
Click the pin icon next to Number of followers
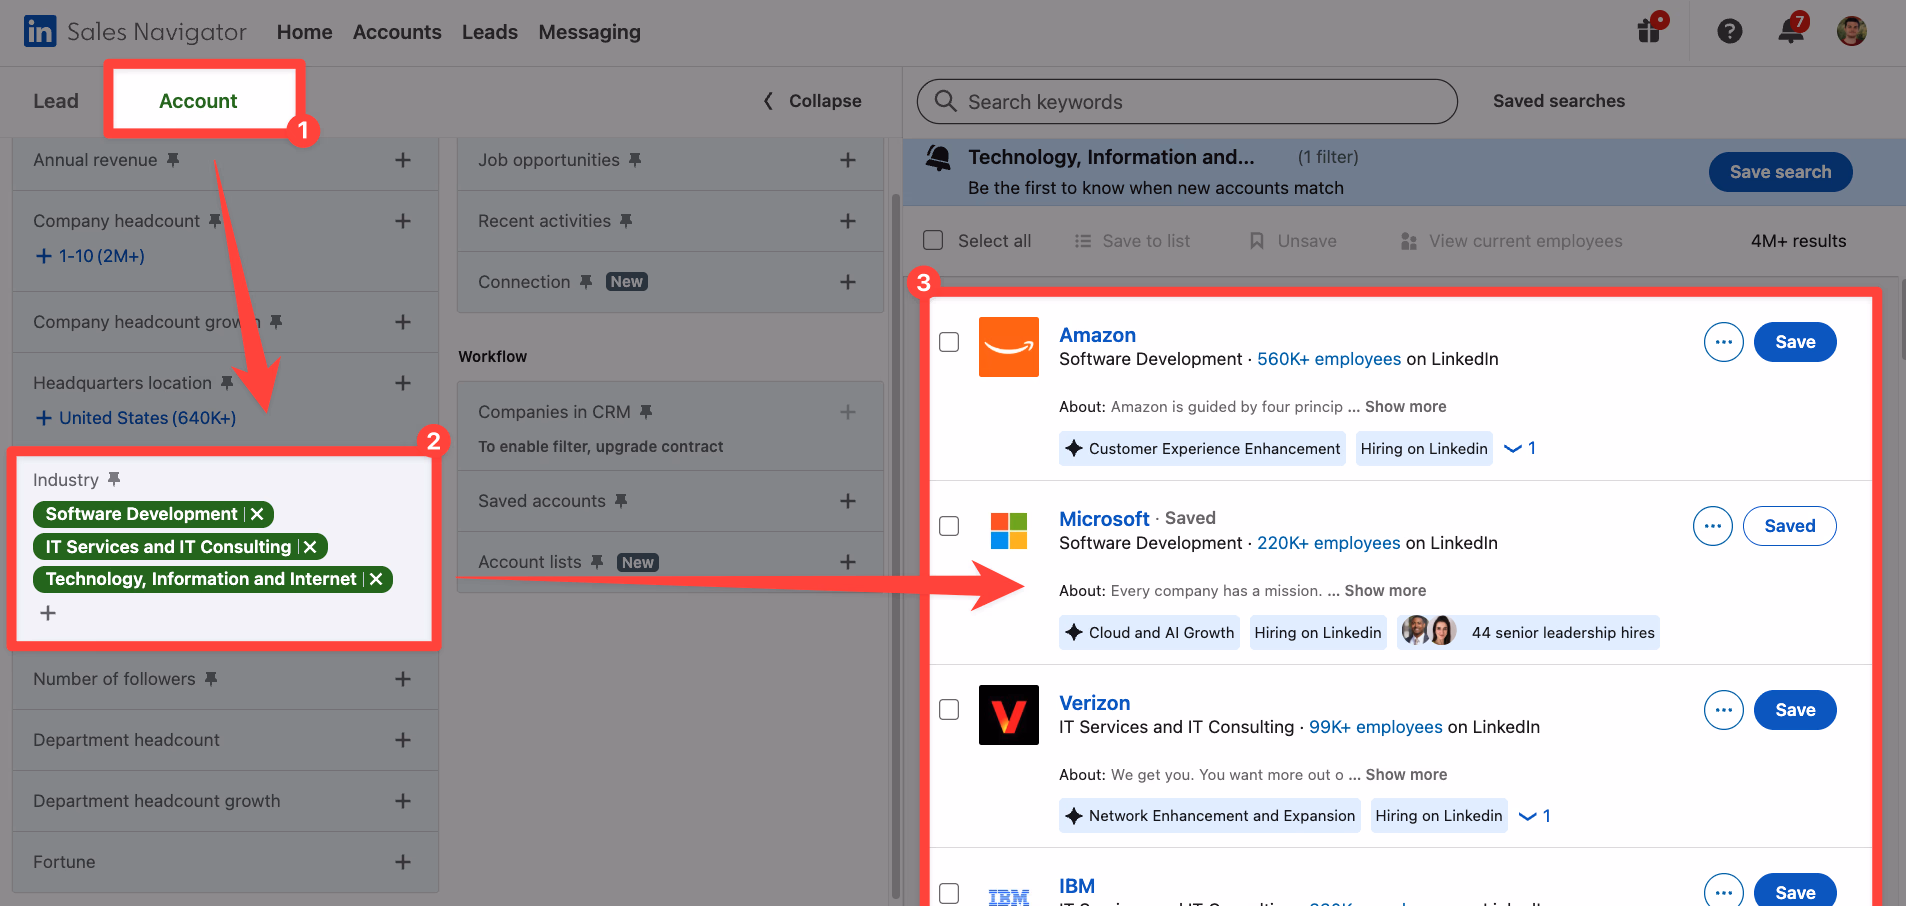tap(211, 679)
